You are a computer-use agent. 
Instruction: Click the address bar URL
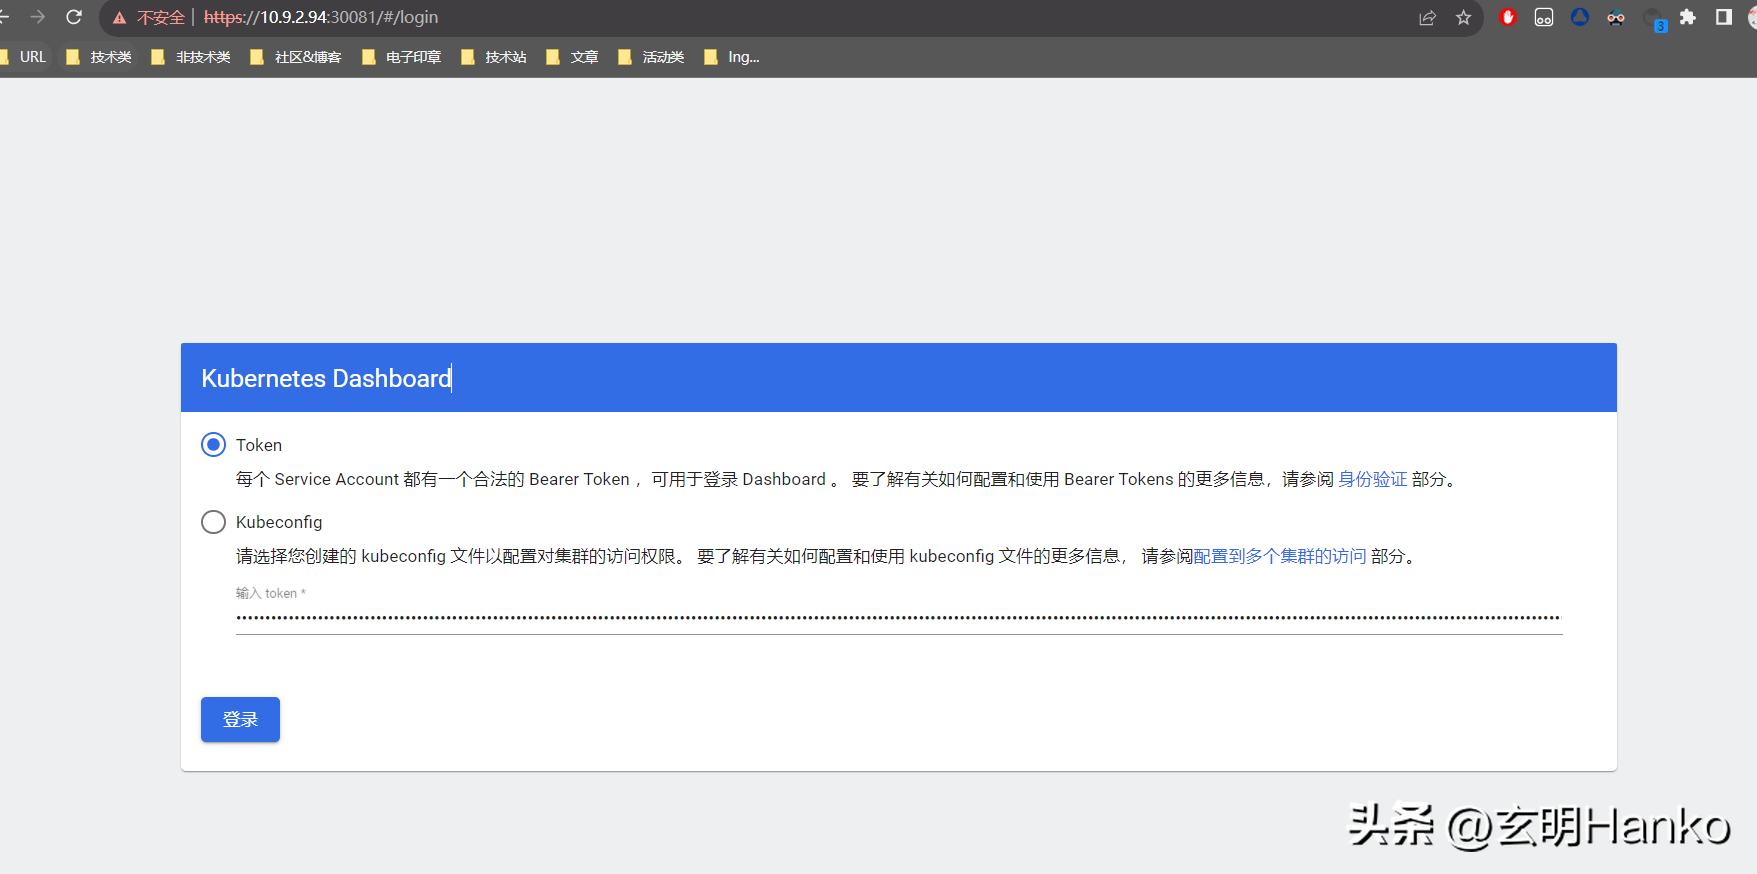(x=321, y=17)
